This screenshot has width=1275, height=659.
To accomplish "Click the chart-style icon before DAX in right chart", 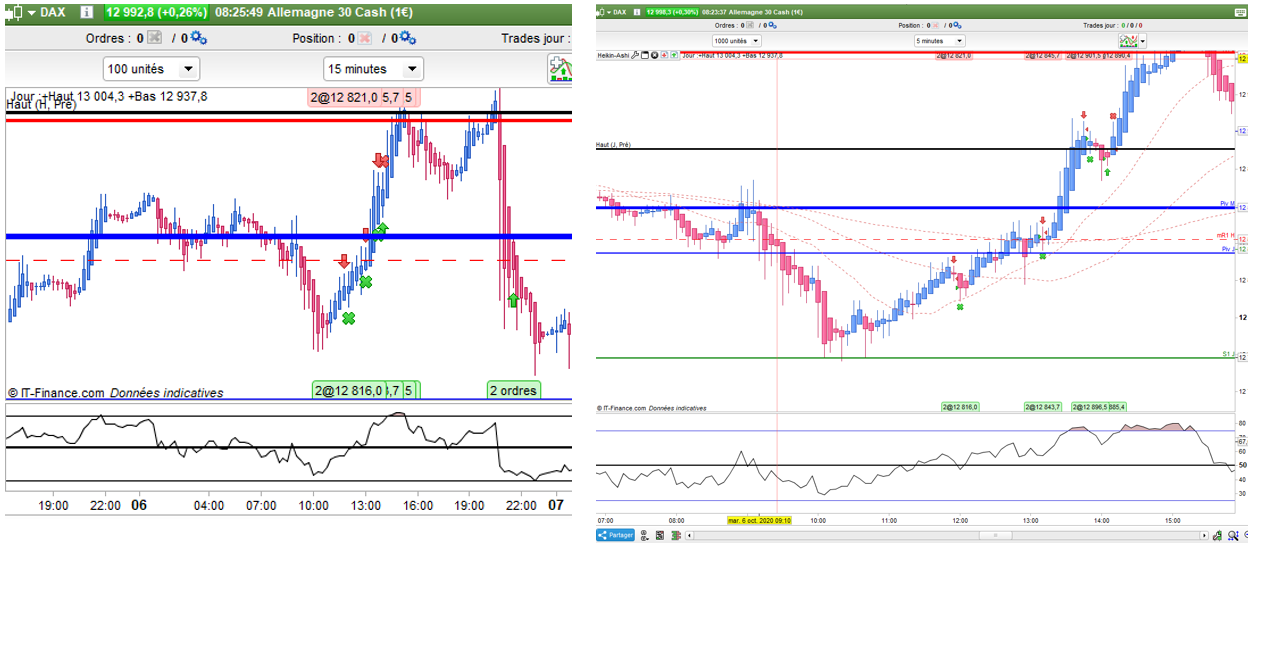I will pyautogui.click(x=601, y=12).
